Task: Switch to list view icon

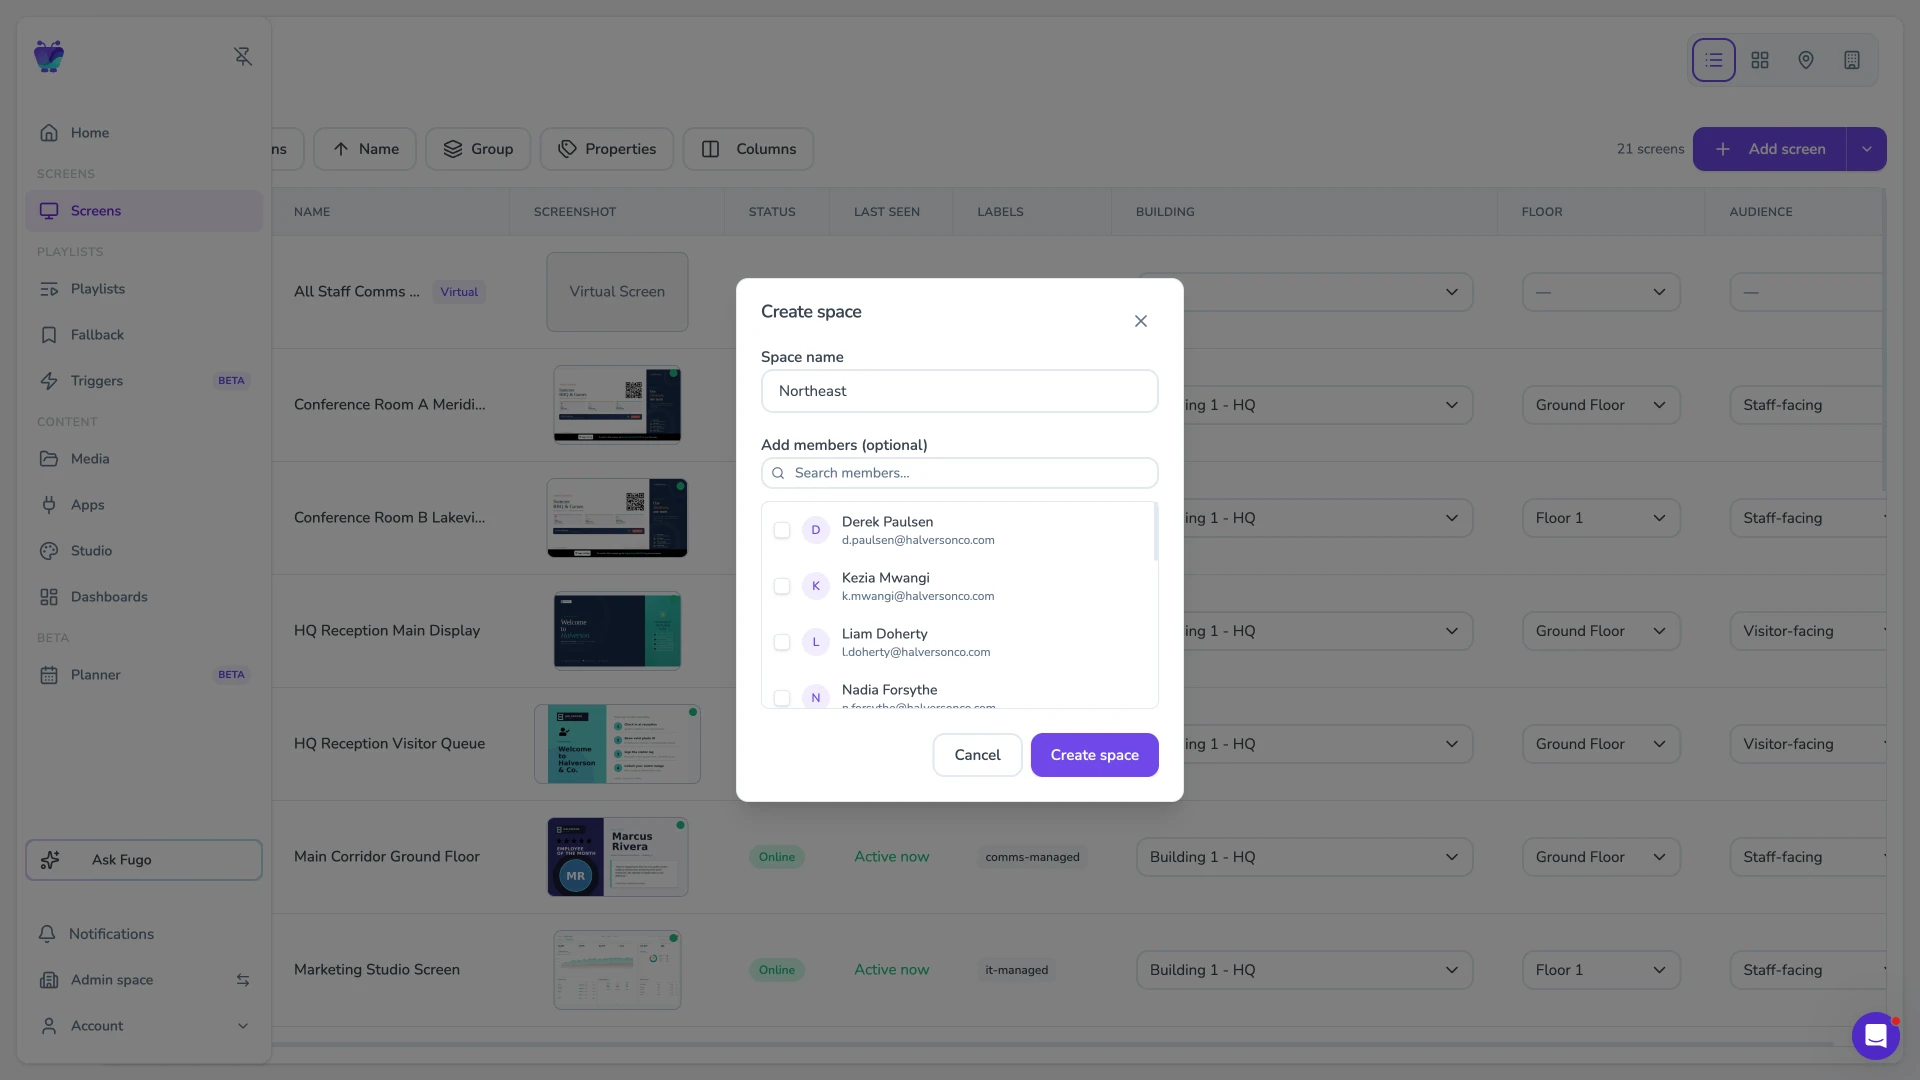Action: click(x=1714, y=60)
